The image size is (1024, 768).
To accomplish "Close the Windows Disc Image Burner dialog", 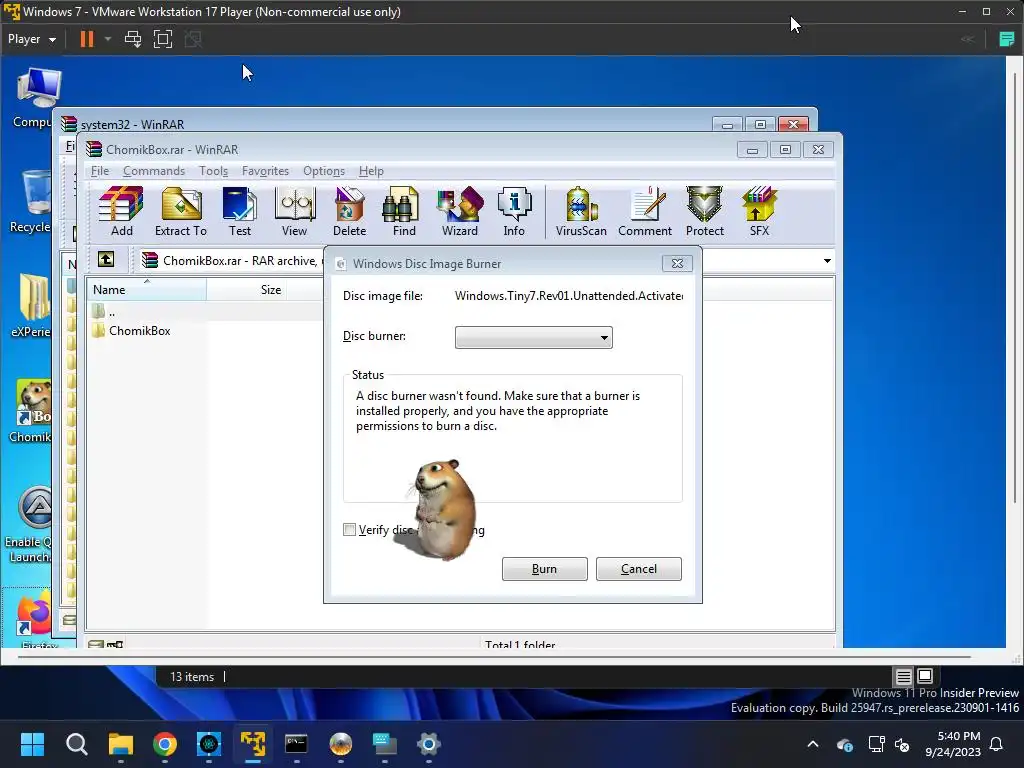I will coord(677,263).
